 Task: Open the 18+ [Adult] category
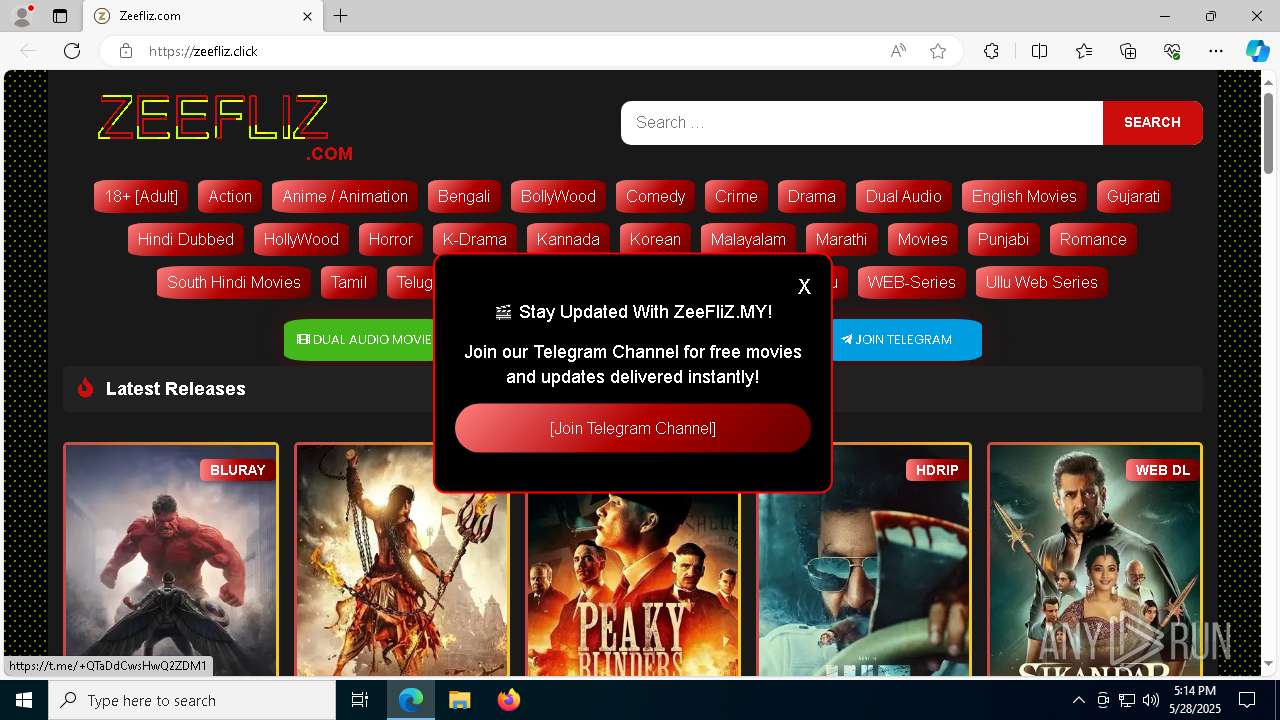point(141,196)
